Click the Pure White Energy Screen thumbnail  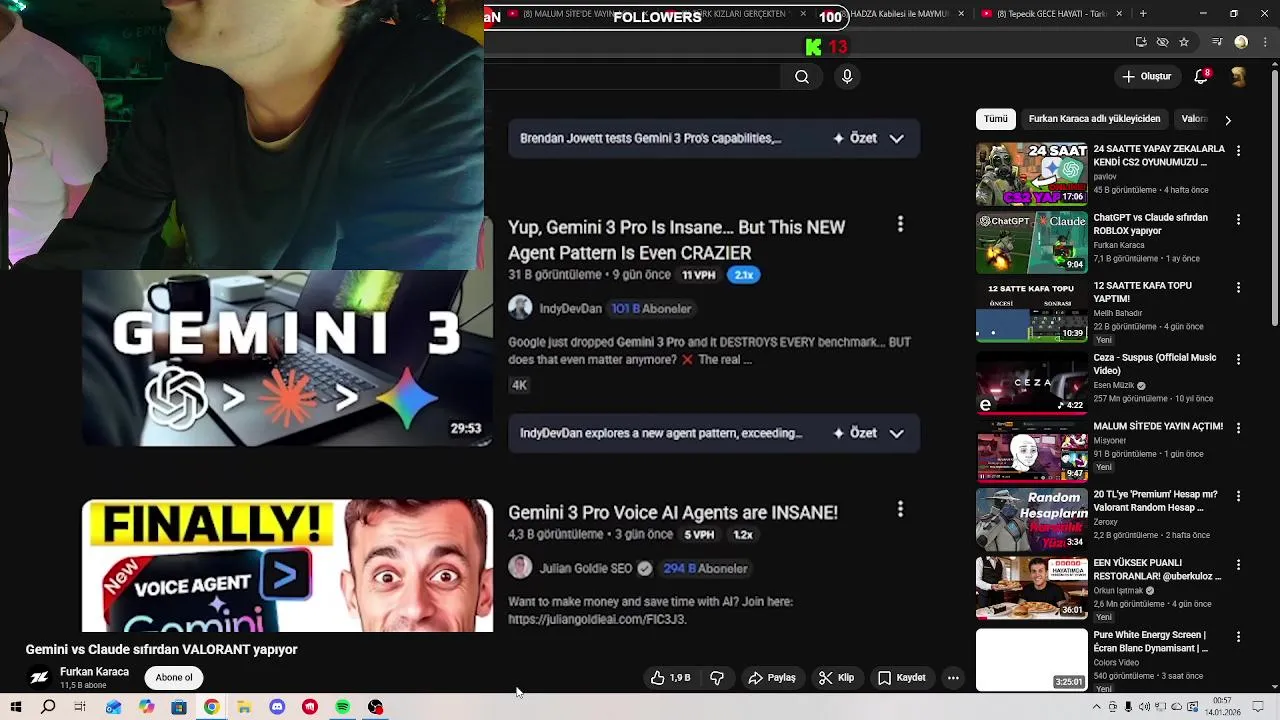pos(1031,660)
